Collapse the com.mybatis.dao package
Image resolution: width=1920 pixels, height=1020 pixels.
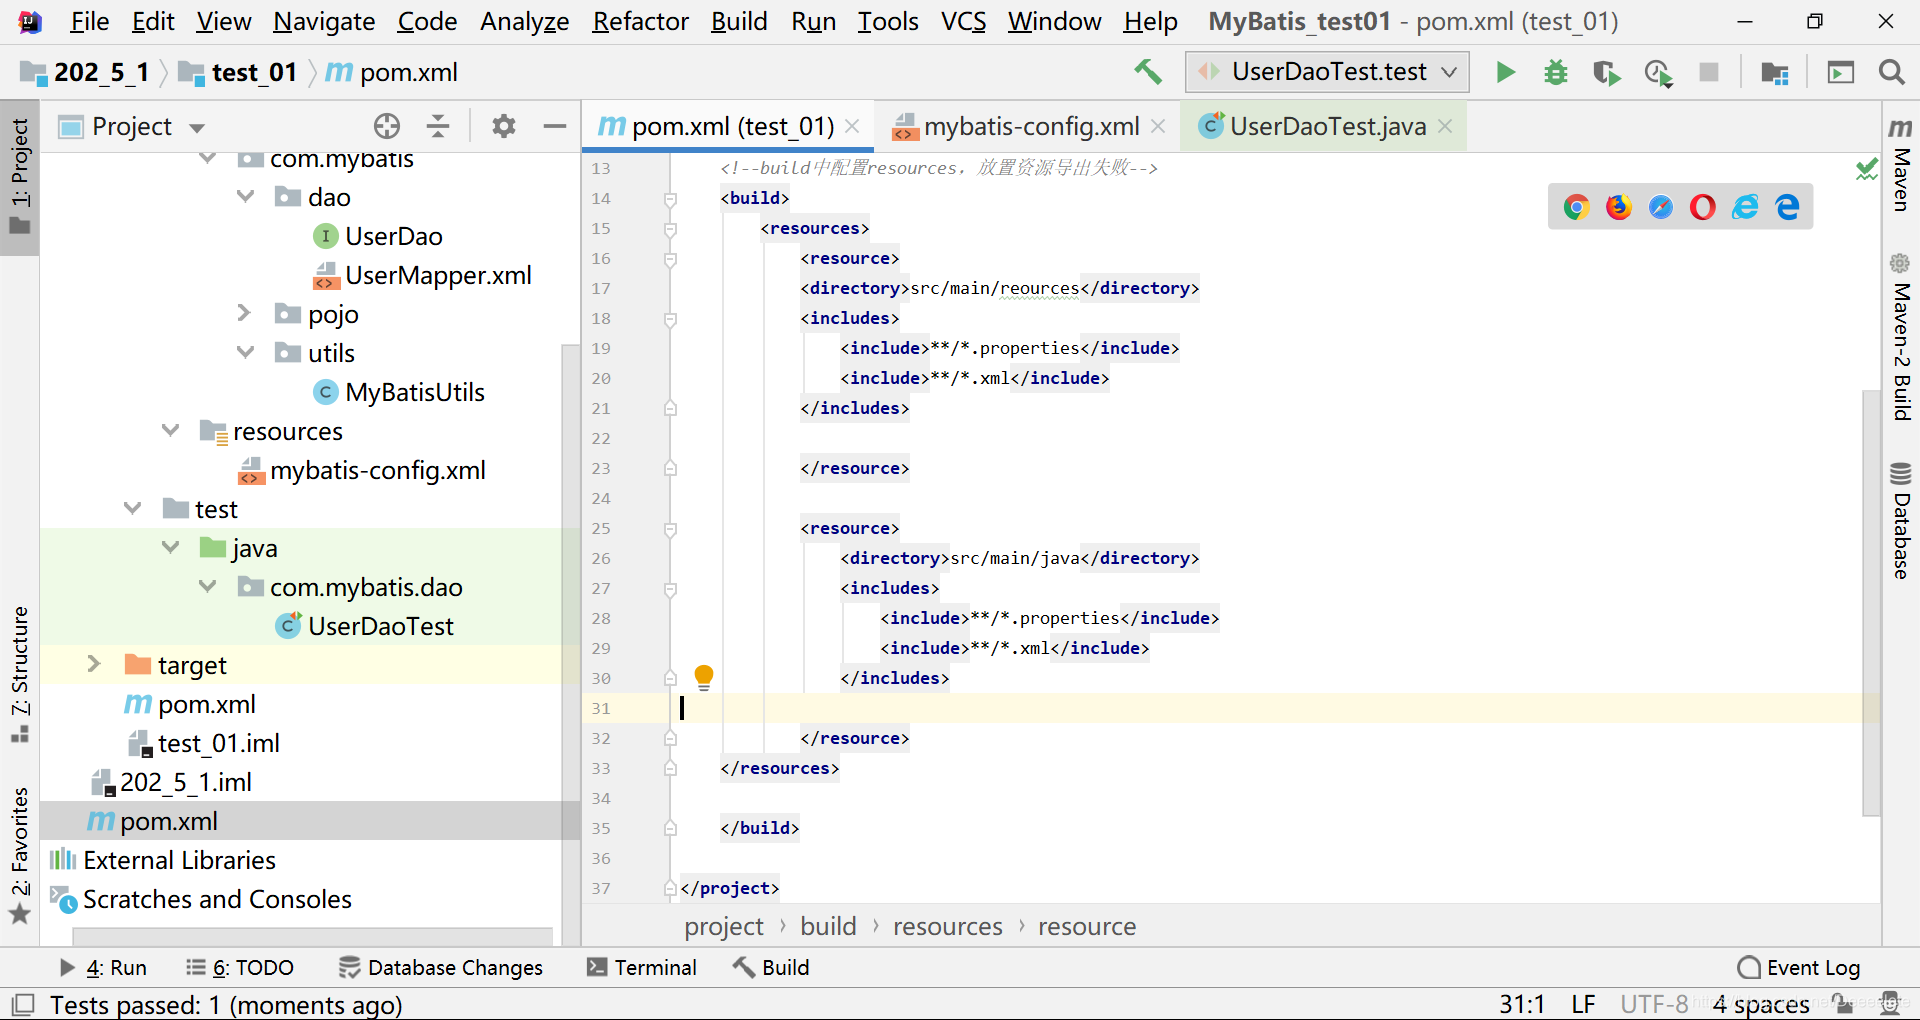(x=208, y=586)
